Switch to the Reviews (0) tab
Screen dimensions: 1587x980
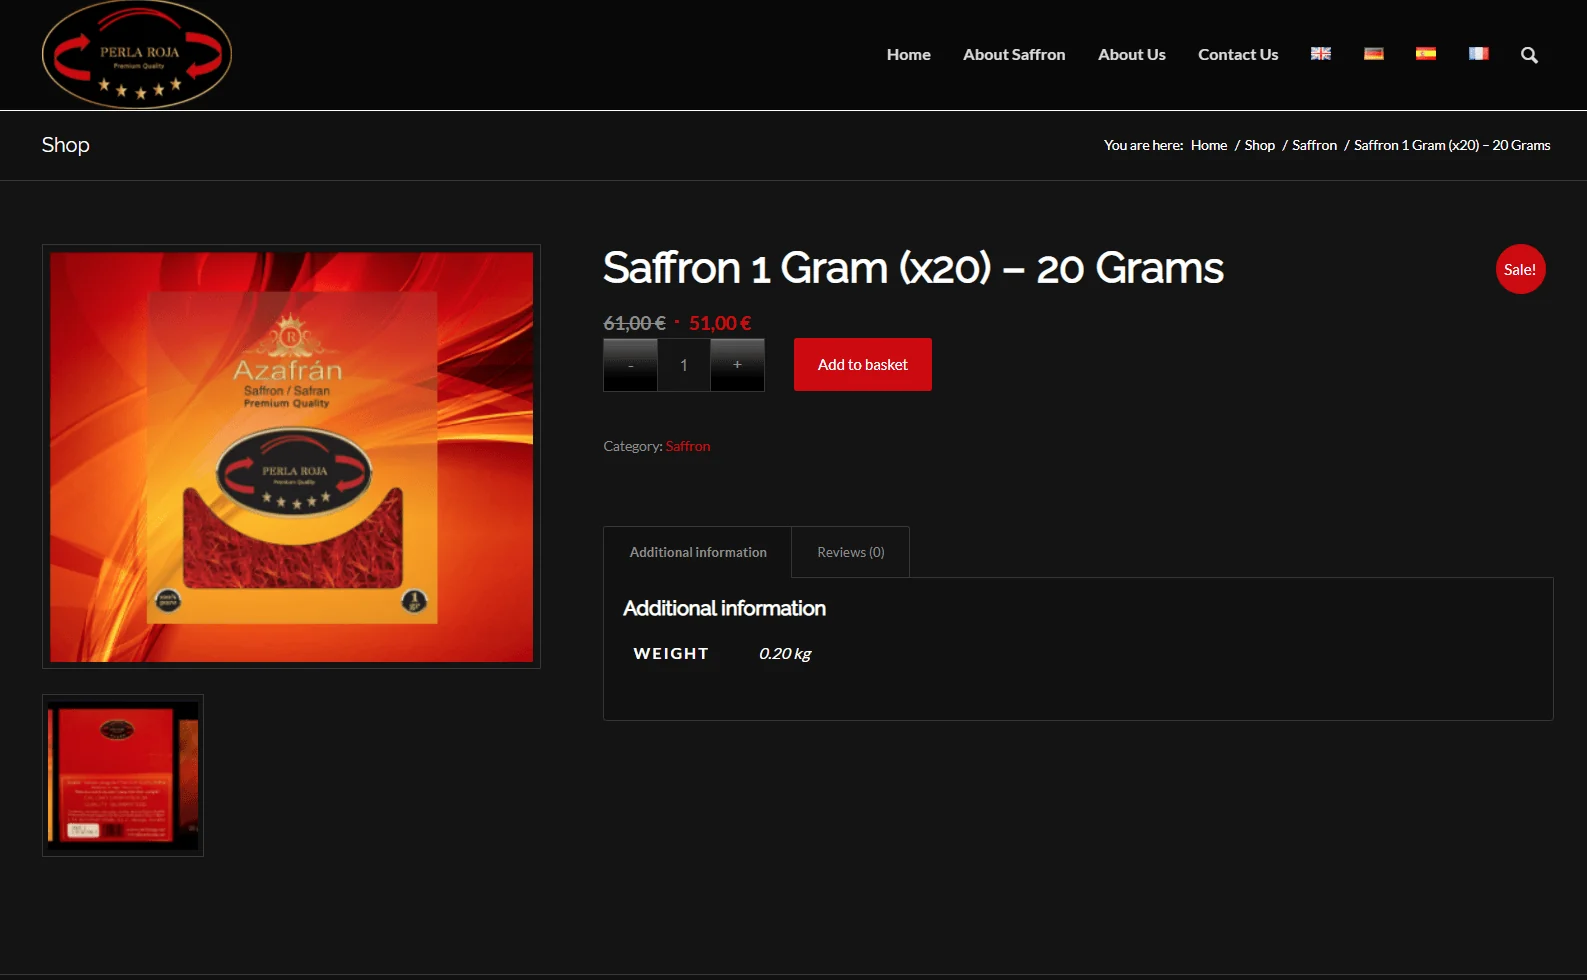click(851, 552)
